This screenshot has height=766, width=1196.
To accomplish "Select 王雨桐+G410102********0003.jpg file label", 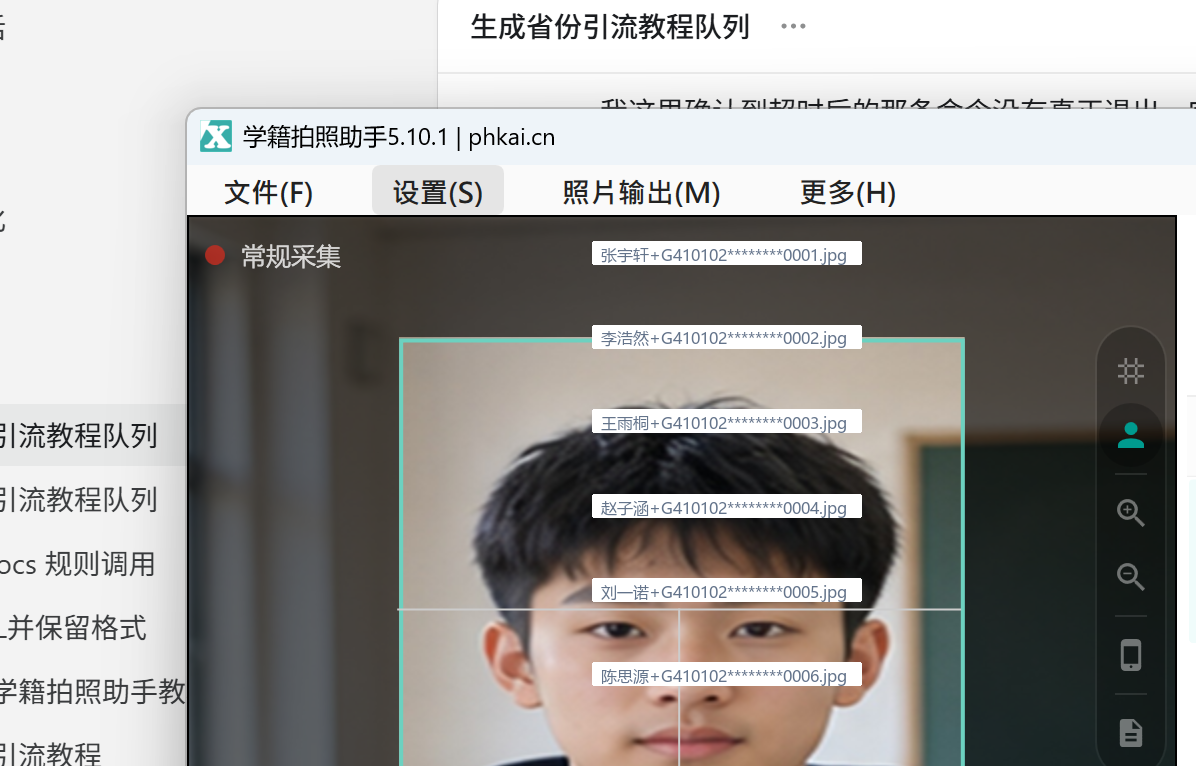I will [726, 422].
